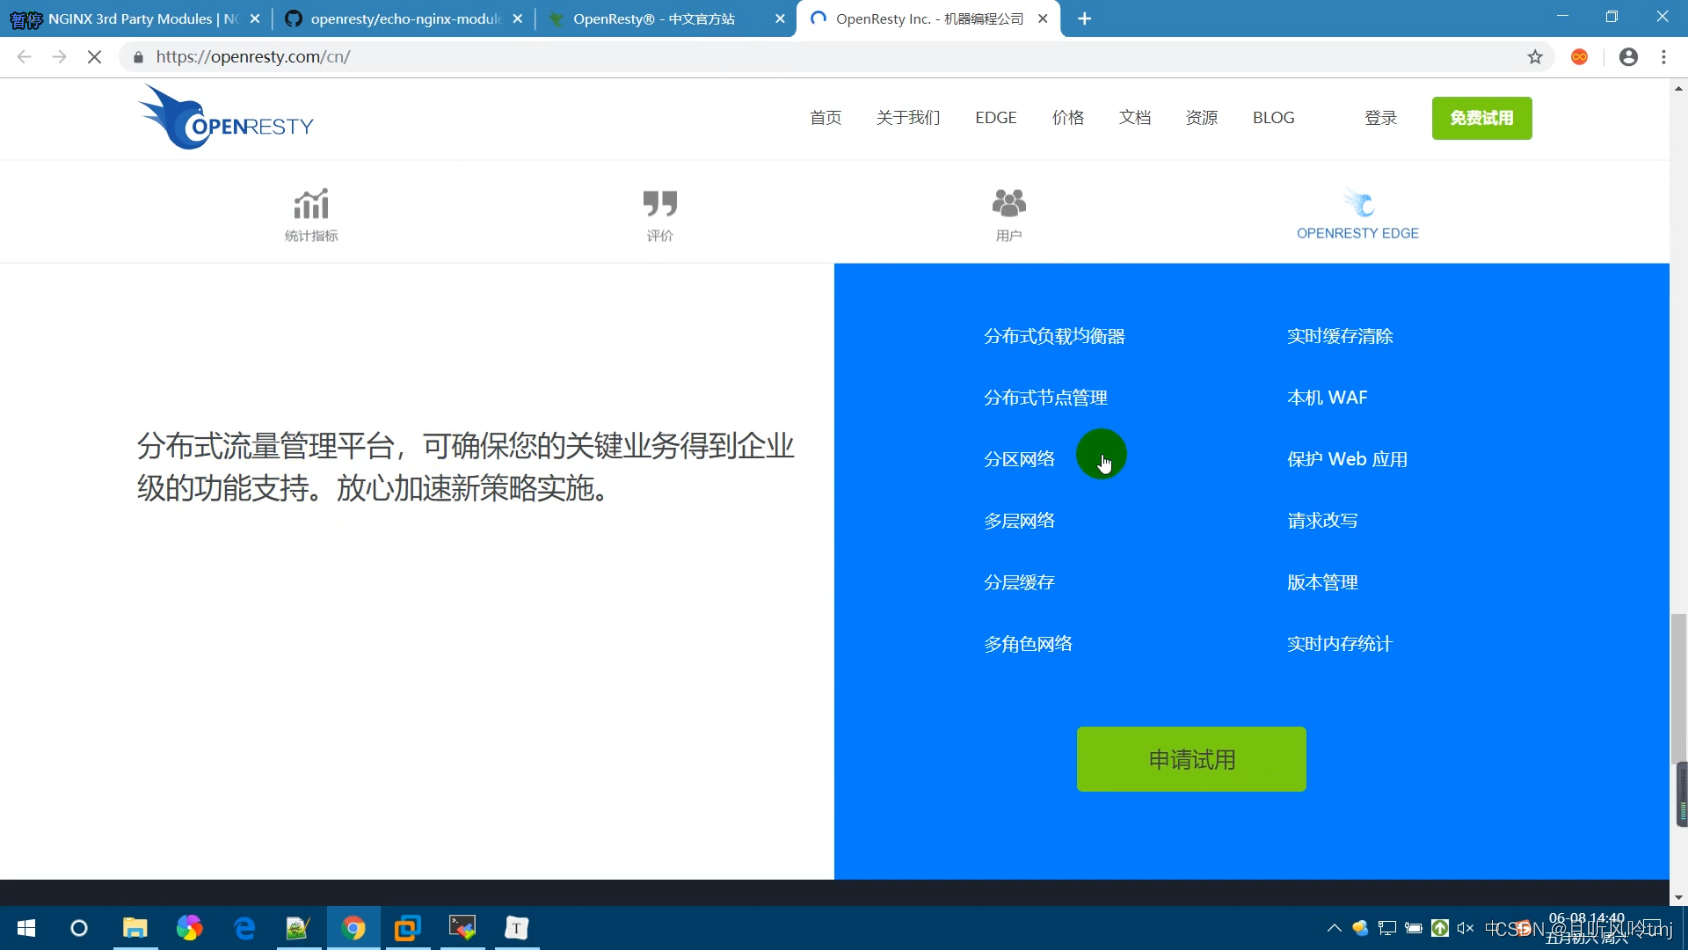Open the Chrome three-dot menu
Image resolution: width=1688 pixels, height=950 pixels.
(x=1663, y=57)
